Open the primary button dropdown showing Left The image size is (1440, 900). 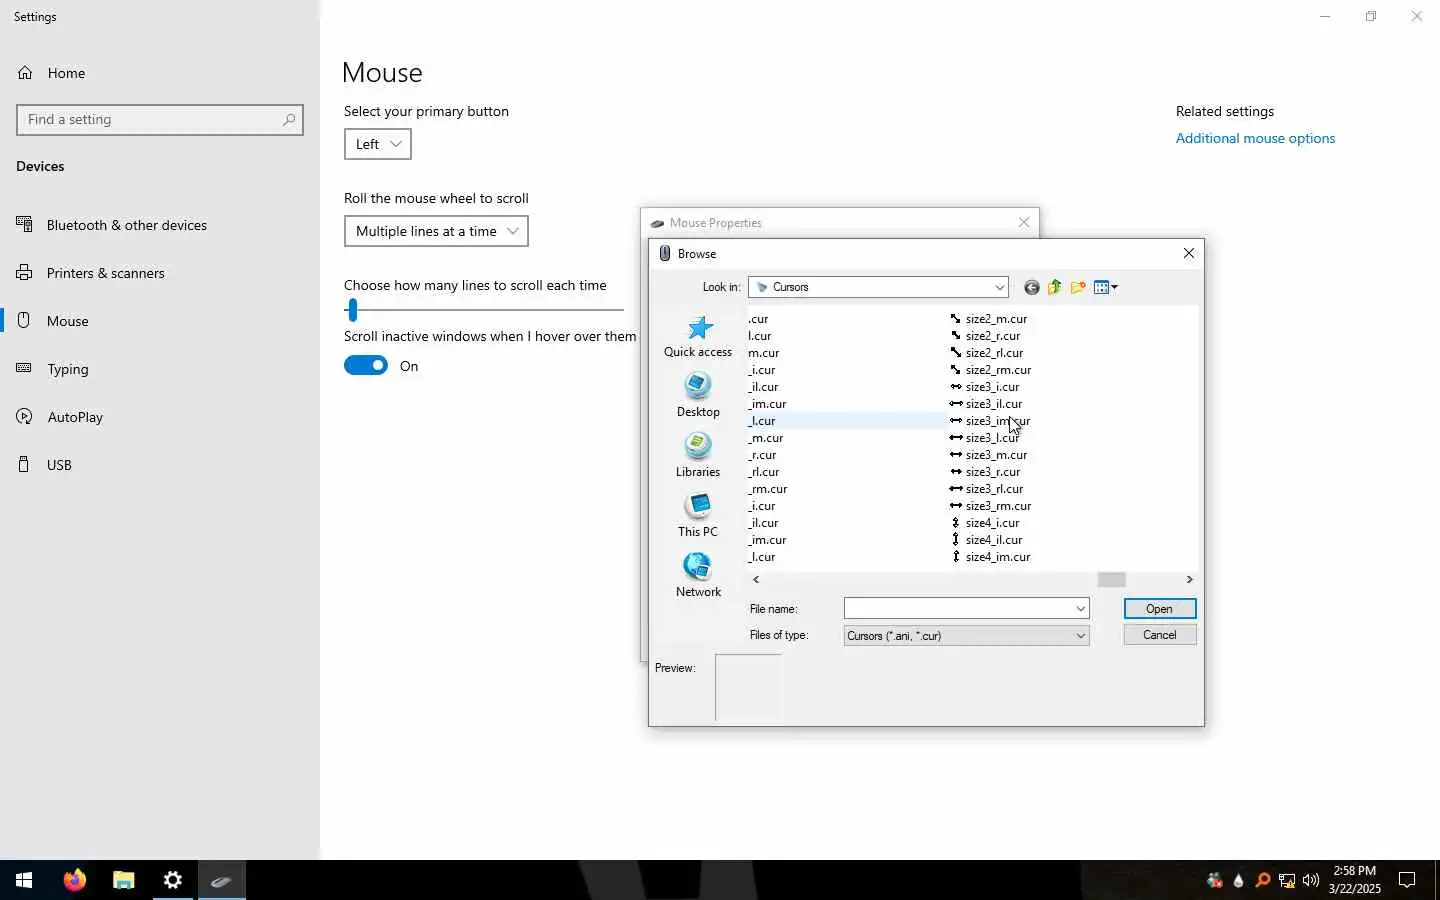[378, 144]
